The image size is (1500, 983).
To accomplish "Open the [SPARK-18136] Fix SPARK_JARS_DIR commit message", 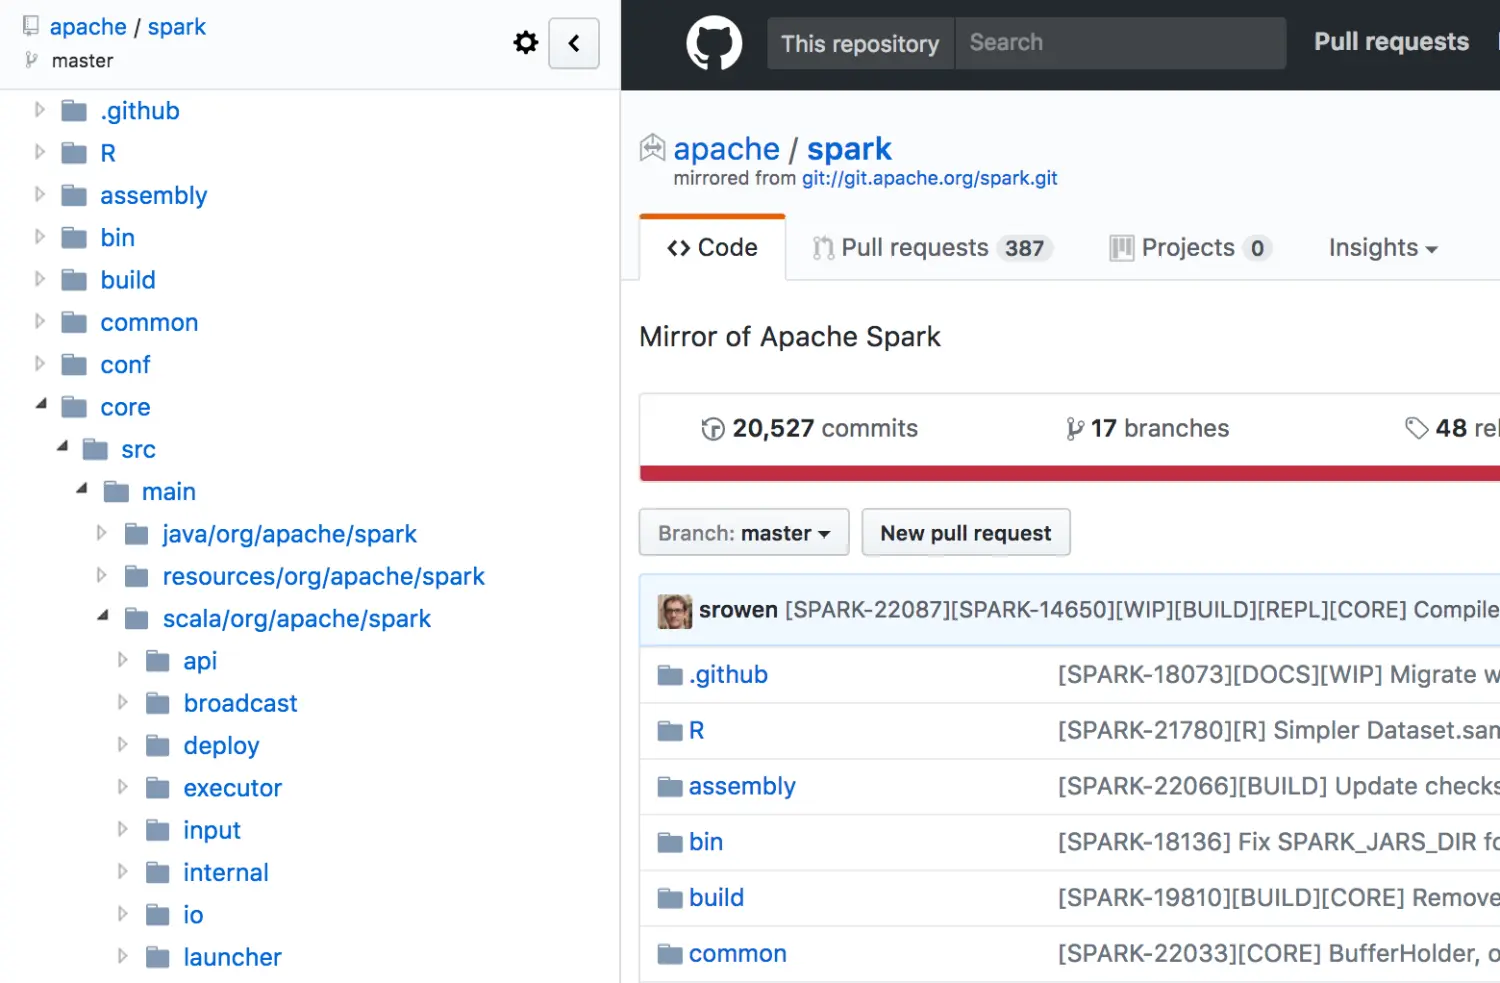I will (x=1279, y=843).
